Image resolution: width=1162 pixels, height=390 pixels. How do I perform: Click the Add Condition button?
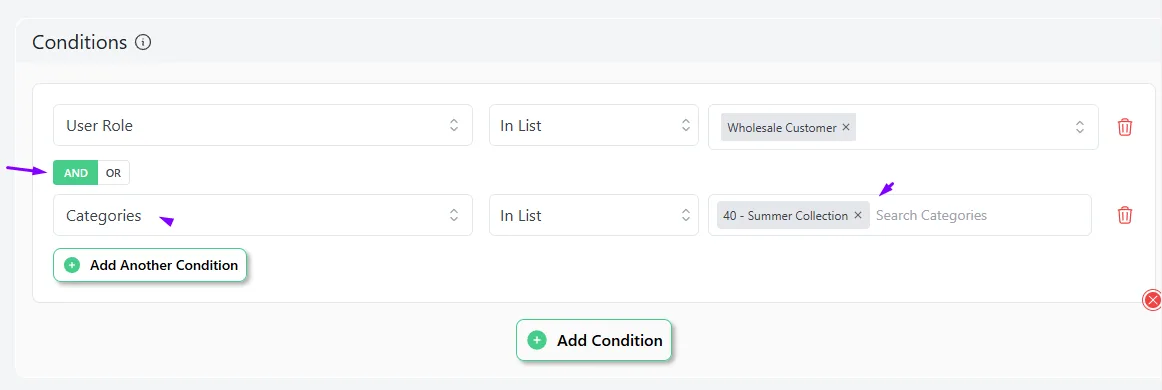(x=594, y=340)
